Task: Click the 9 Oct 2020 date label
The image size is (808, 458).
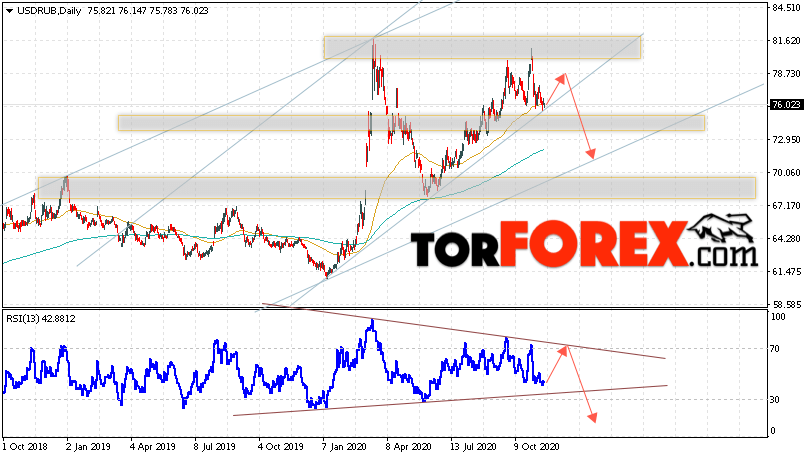Action: click(536, 447)
